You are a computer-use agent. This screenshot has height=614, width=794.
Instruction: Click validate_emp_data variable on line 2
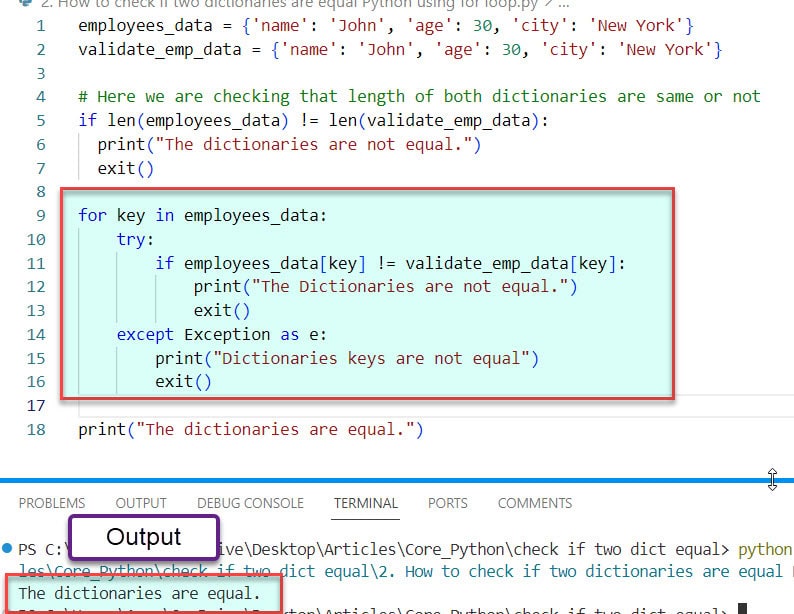point(160,50)
